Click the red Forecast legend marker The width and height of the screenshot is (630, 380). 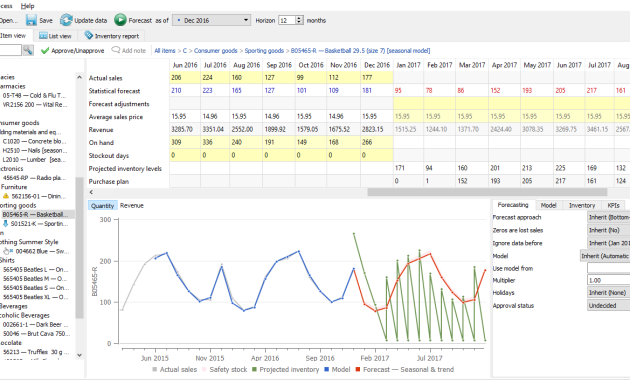358,369
